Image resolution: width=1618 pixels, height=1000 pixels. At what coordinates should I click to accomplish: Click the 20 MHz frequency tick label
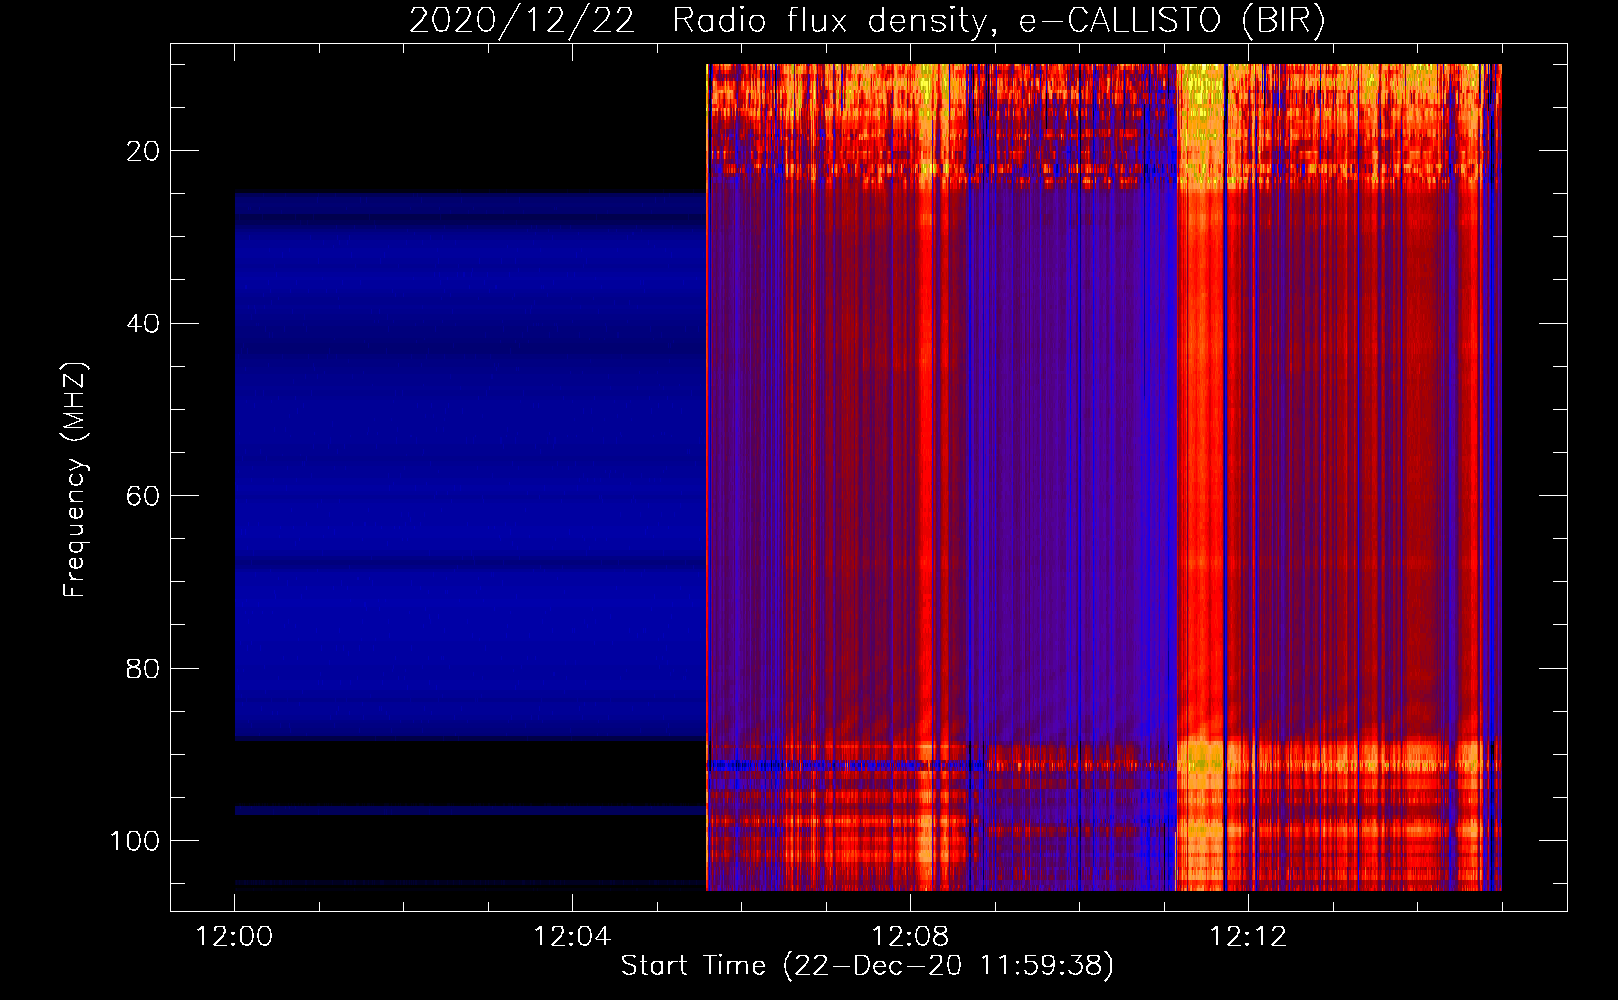[143, 151]
